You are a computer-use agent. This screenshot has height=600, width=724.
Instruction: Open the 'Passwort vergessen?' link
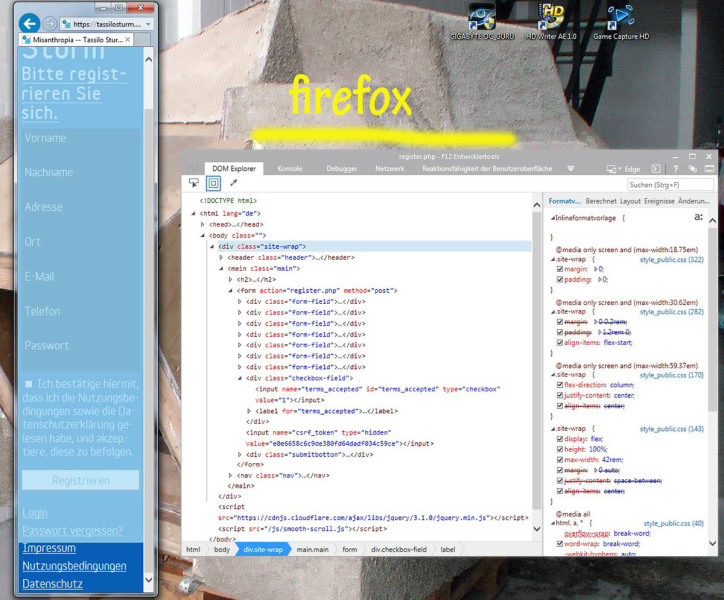[x=73, y=530]
